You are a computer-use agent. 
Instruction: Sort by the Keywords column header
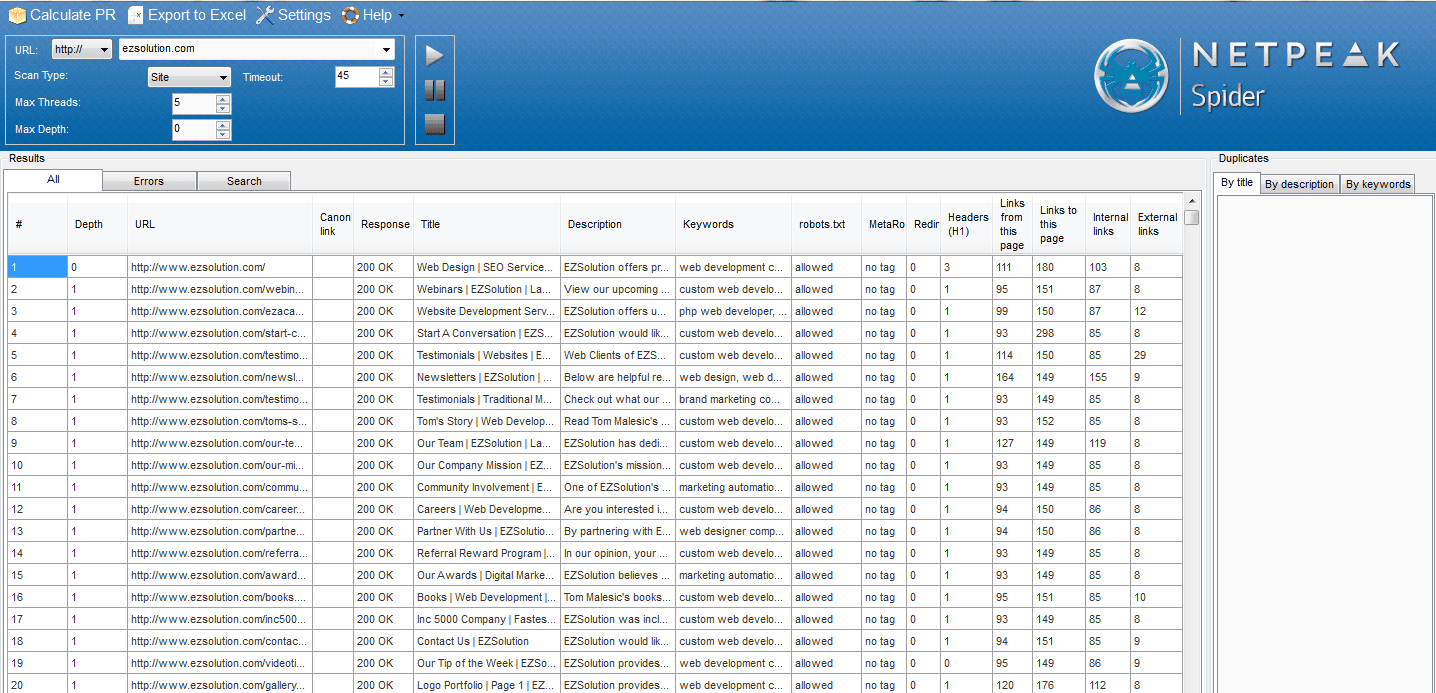[733, 224]
